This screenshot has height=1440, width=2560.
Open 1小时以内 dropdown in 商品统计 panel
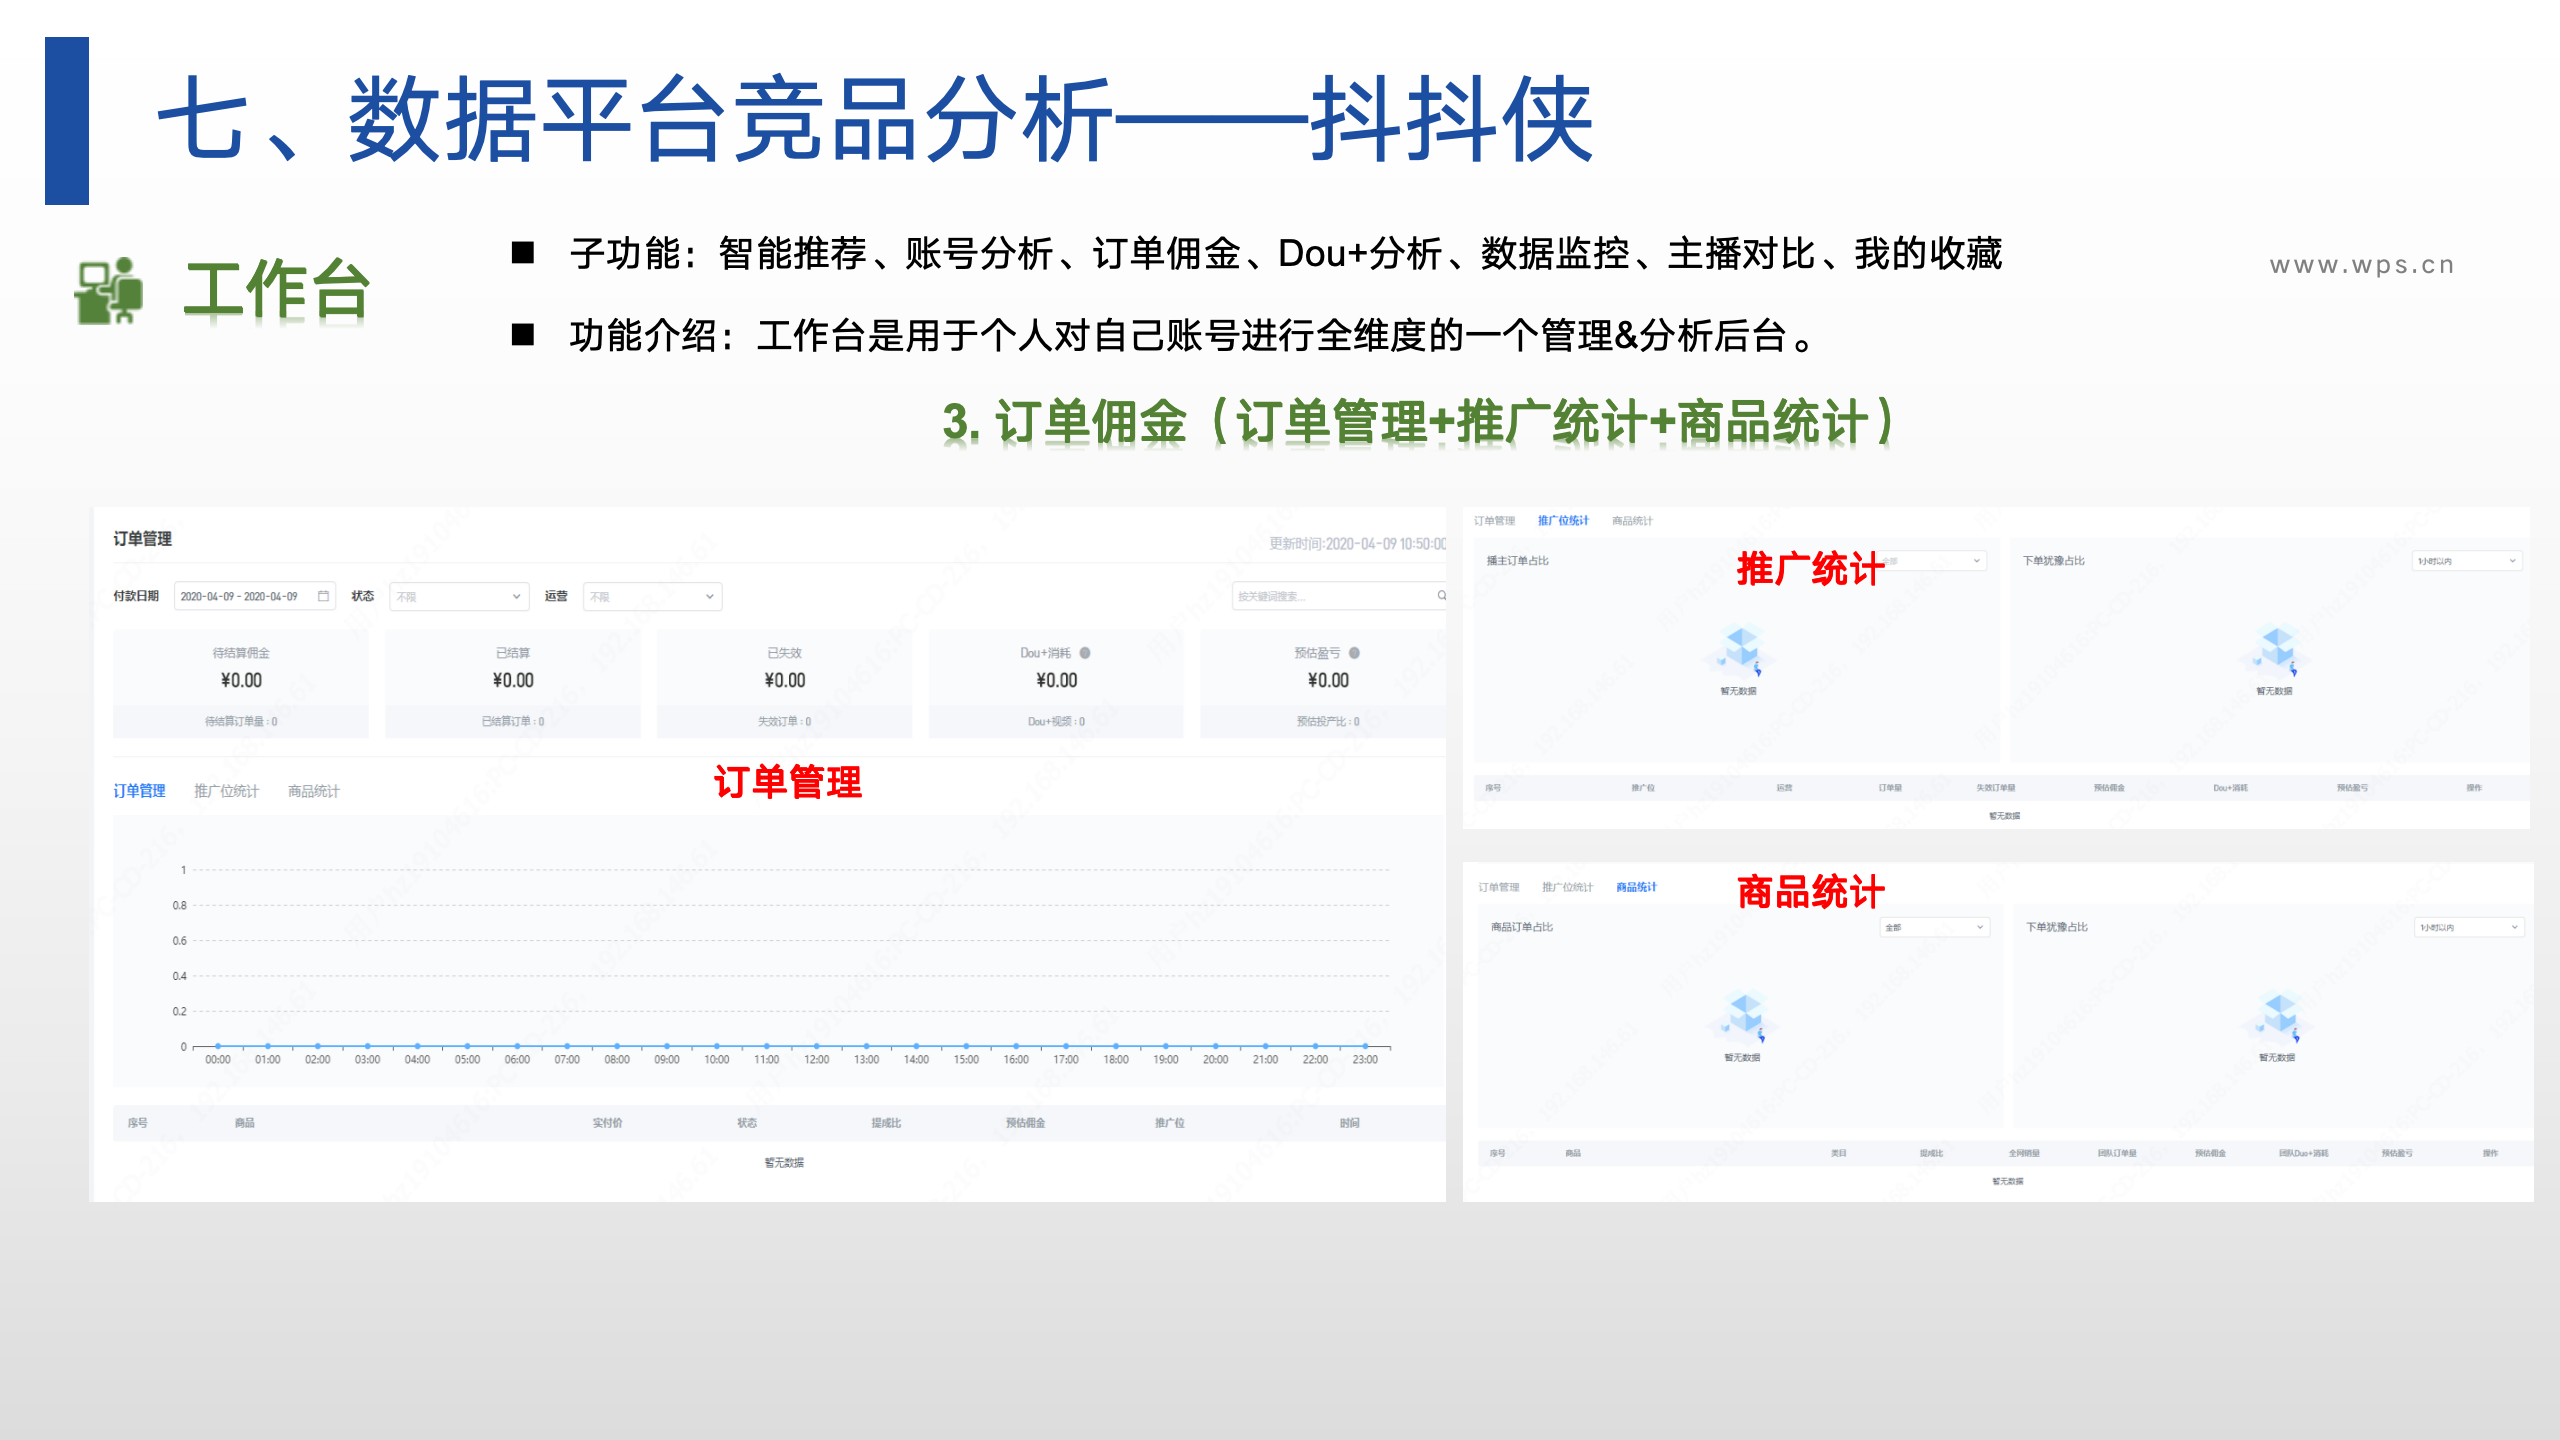(2469, 927)
